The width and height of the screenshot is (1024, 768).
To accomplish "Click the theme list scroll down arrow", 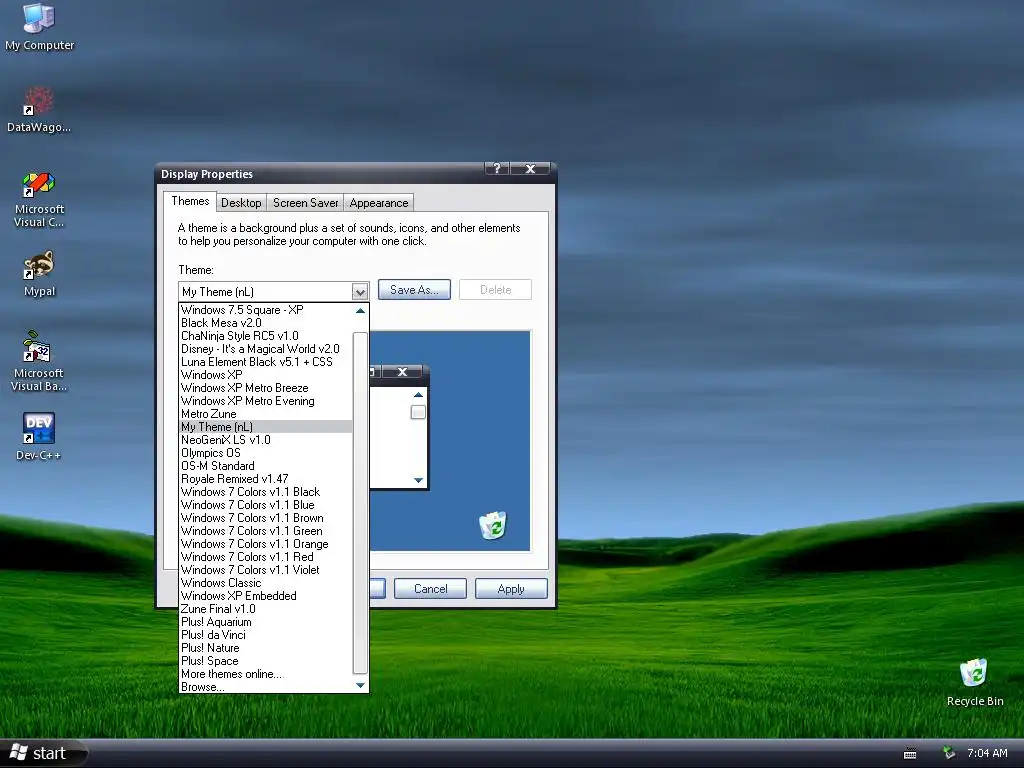I will coord(360,685).
